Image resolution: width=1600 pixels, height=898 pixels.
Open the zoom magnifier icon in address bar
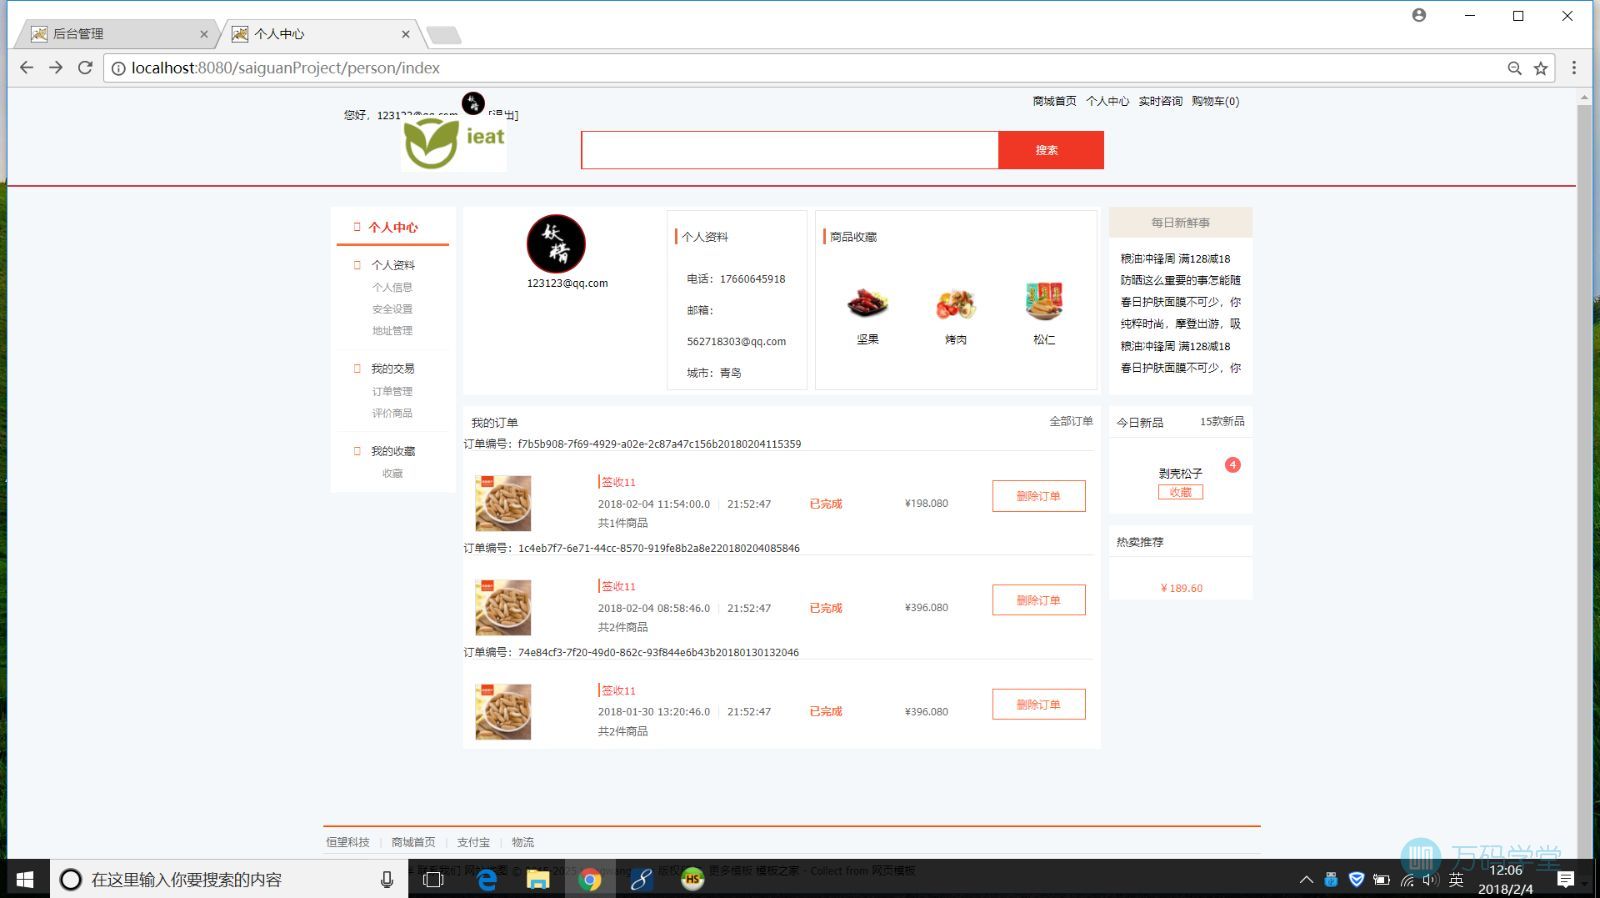(x=1515, y=68)
